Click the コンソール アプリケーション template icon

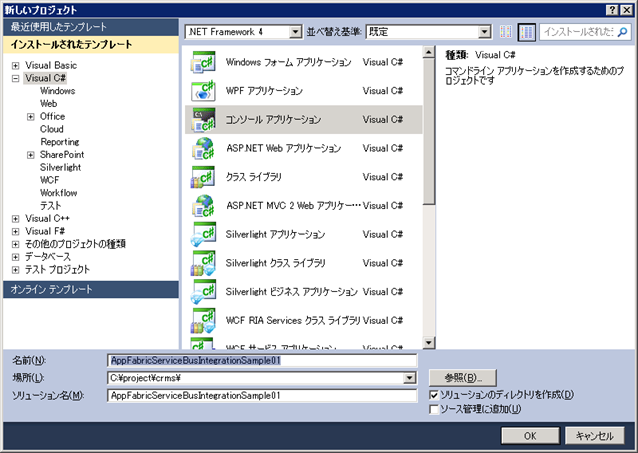coord(203,120)
